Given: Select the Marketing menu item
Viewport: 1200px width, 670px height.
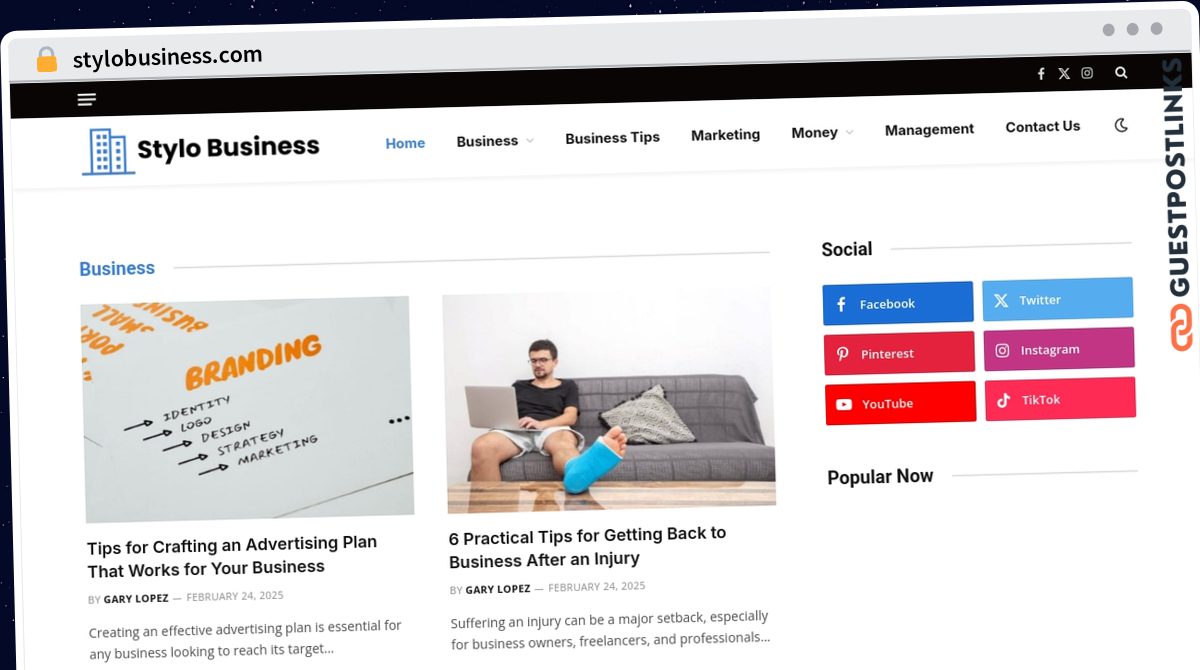Looking at the screenshot, I should point(725,135).
